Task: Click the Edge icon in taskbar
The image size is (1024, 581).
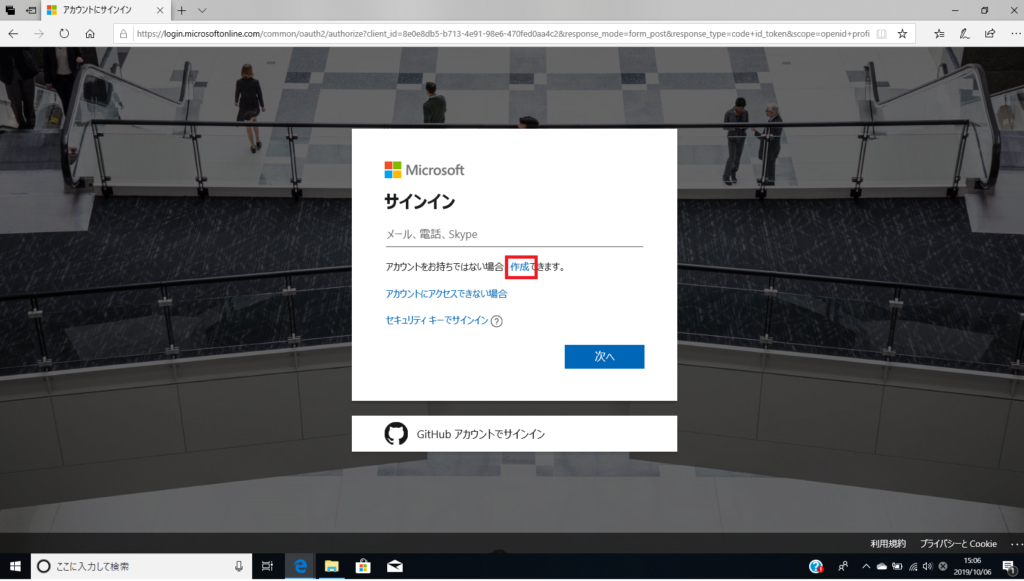Action: click(300, 566)
